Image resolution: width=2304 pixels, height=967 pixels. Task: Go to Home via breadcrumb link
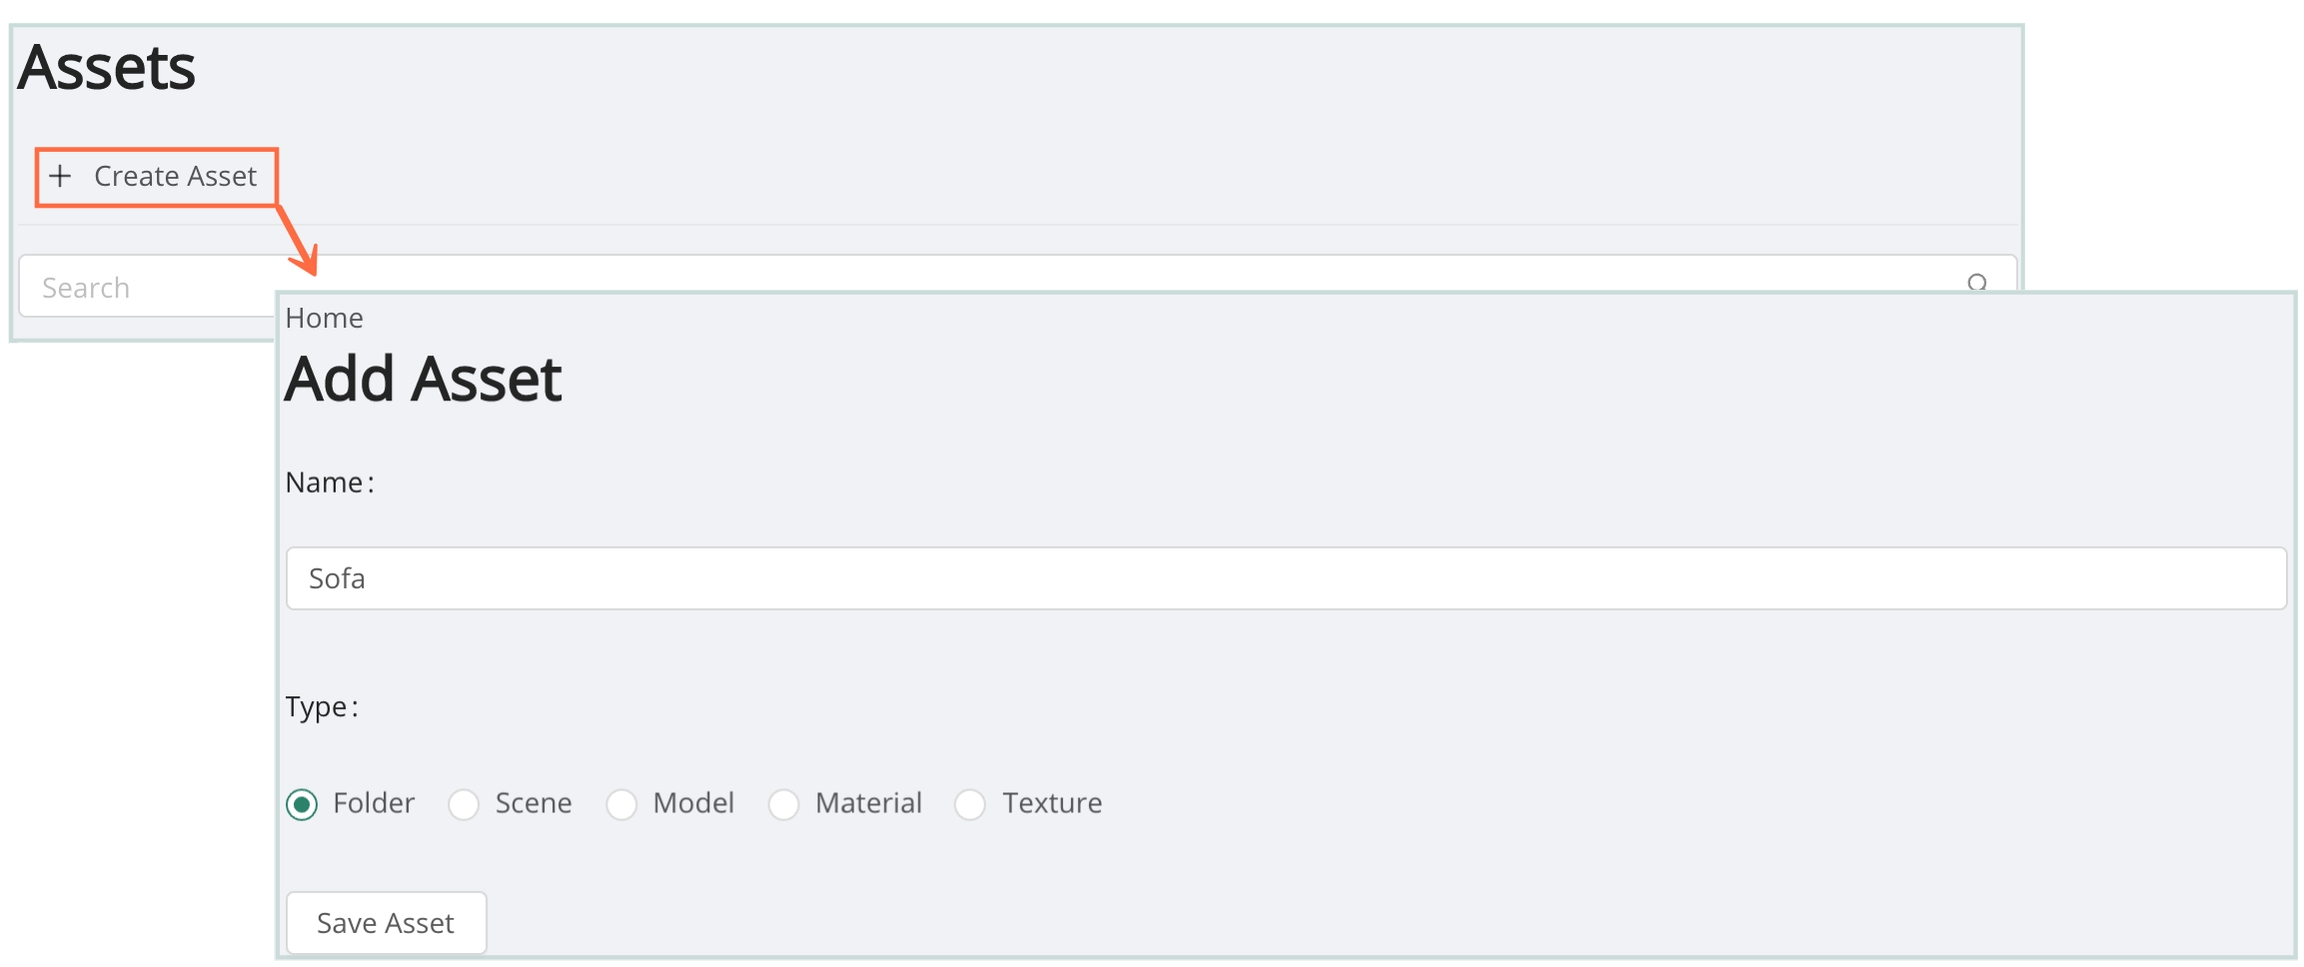click(x=324, y=318)
